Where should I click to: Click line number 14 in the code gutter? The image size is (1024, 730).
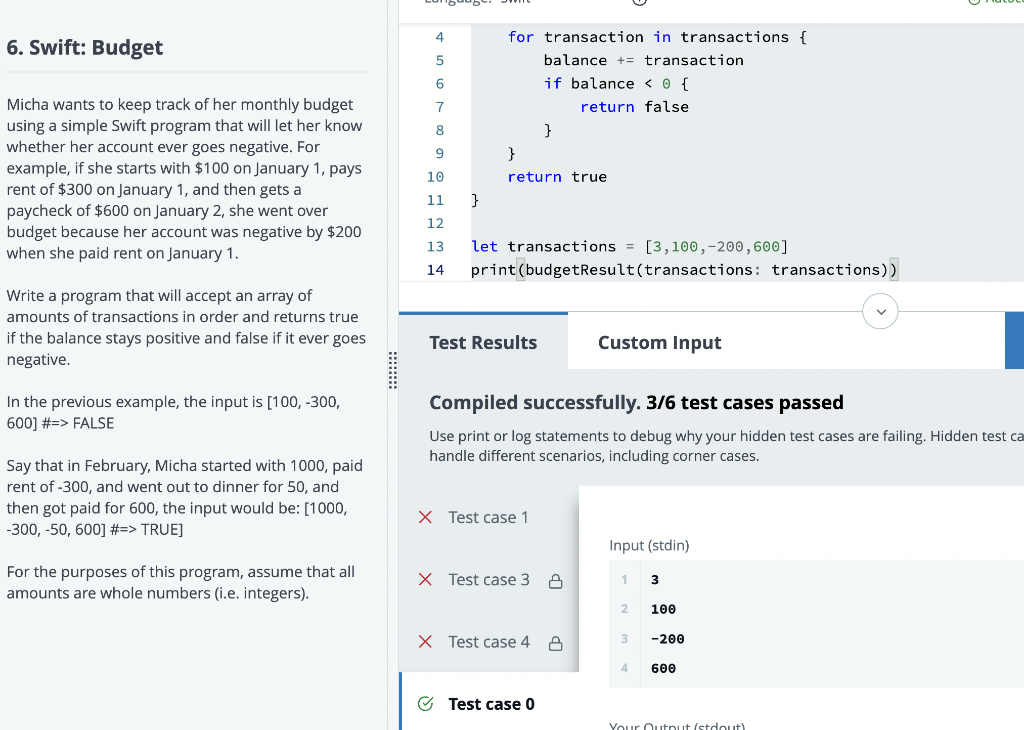click(435, 269)
